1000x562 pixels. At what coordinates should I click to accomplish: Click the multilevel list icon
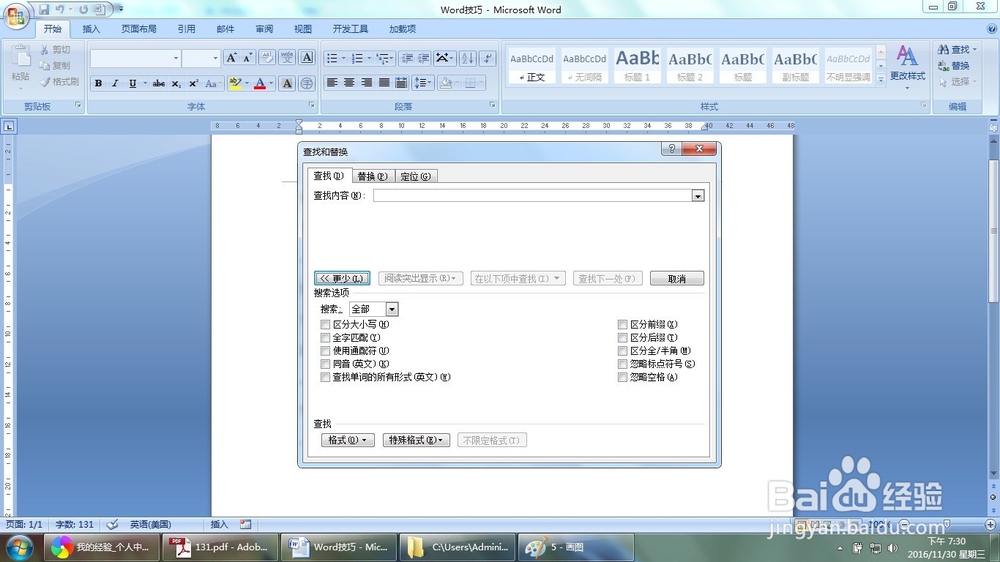383,58
